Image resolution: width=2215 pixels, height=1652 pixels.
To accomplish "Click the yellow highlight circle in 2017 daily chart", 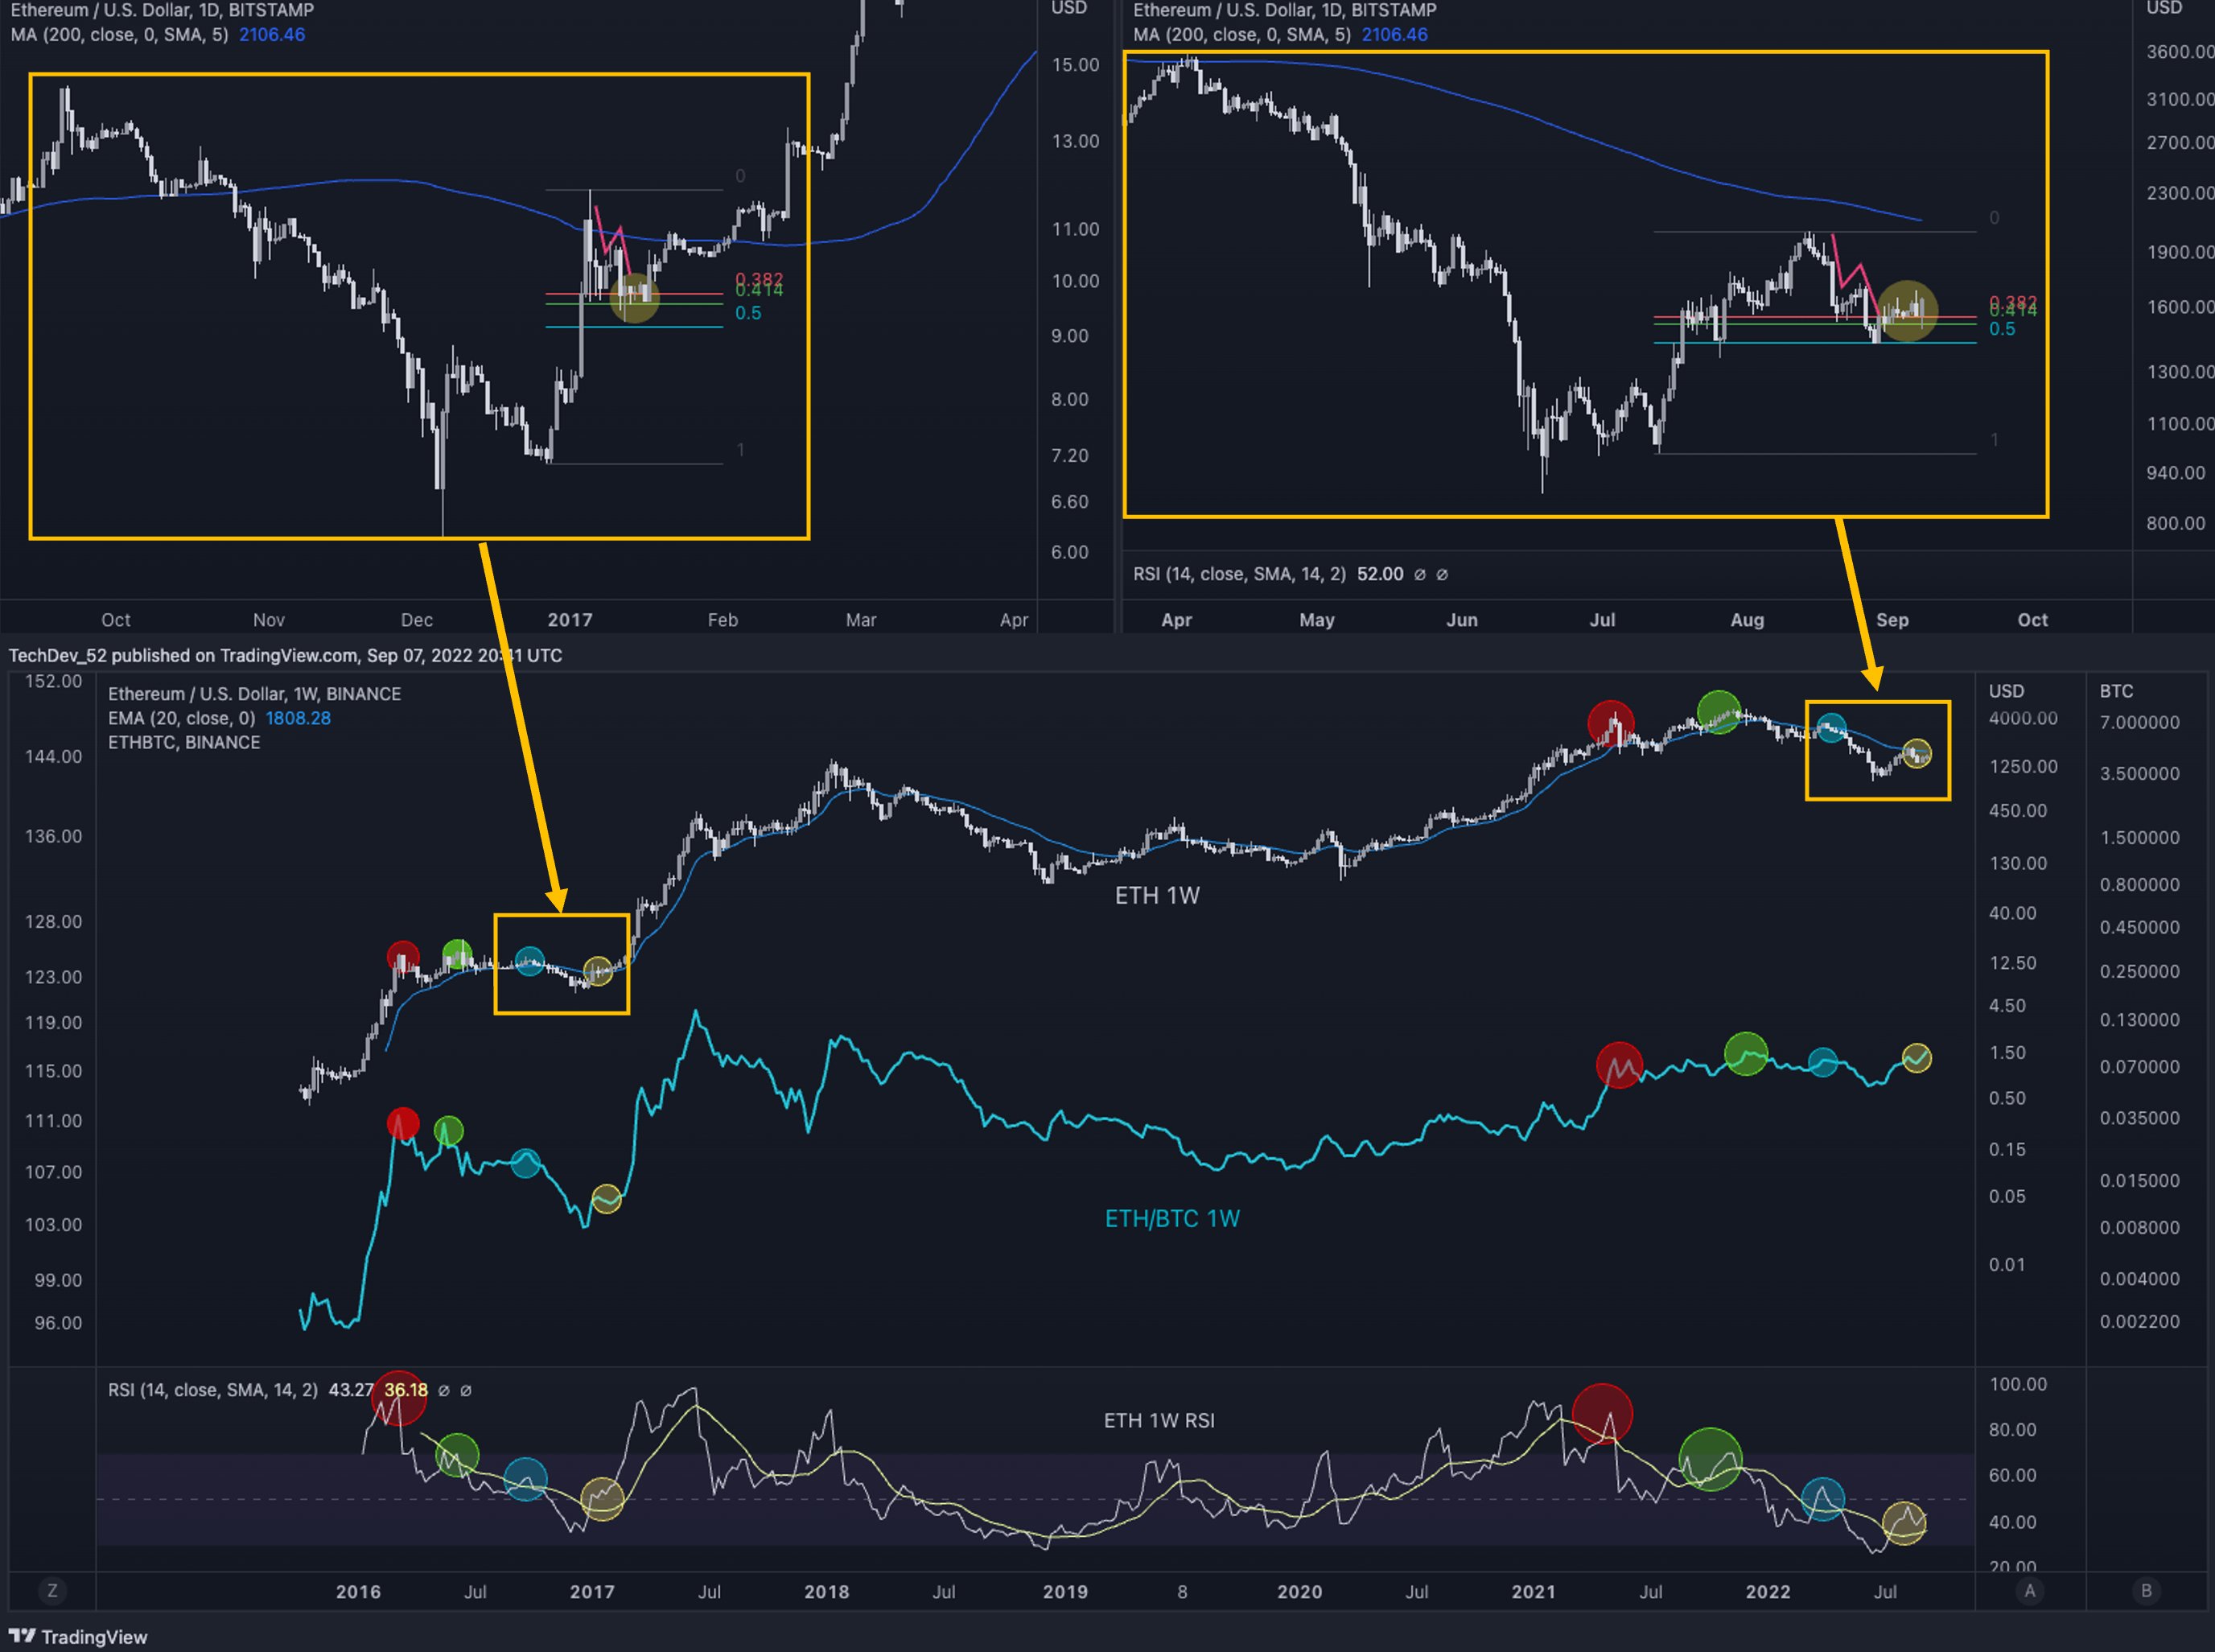I will [634, 297].
